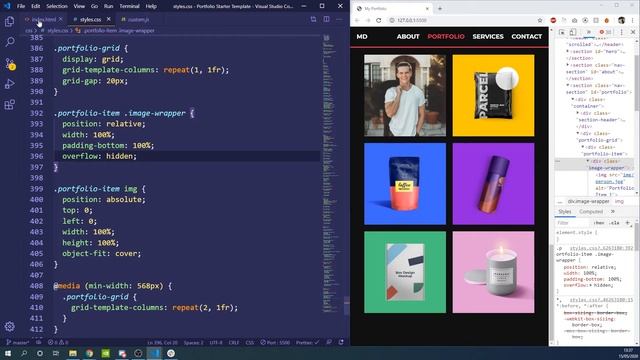Viewport: 640px width, 360px height.
Task: Click Open Changes icon in editor title bar
Action: click(313, 19)
